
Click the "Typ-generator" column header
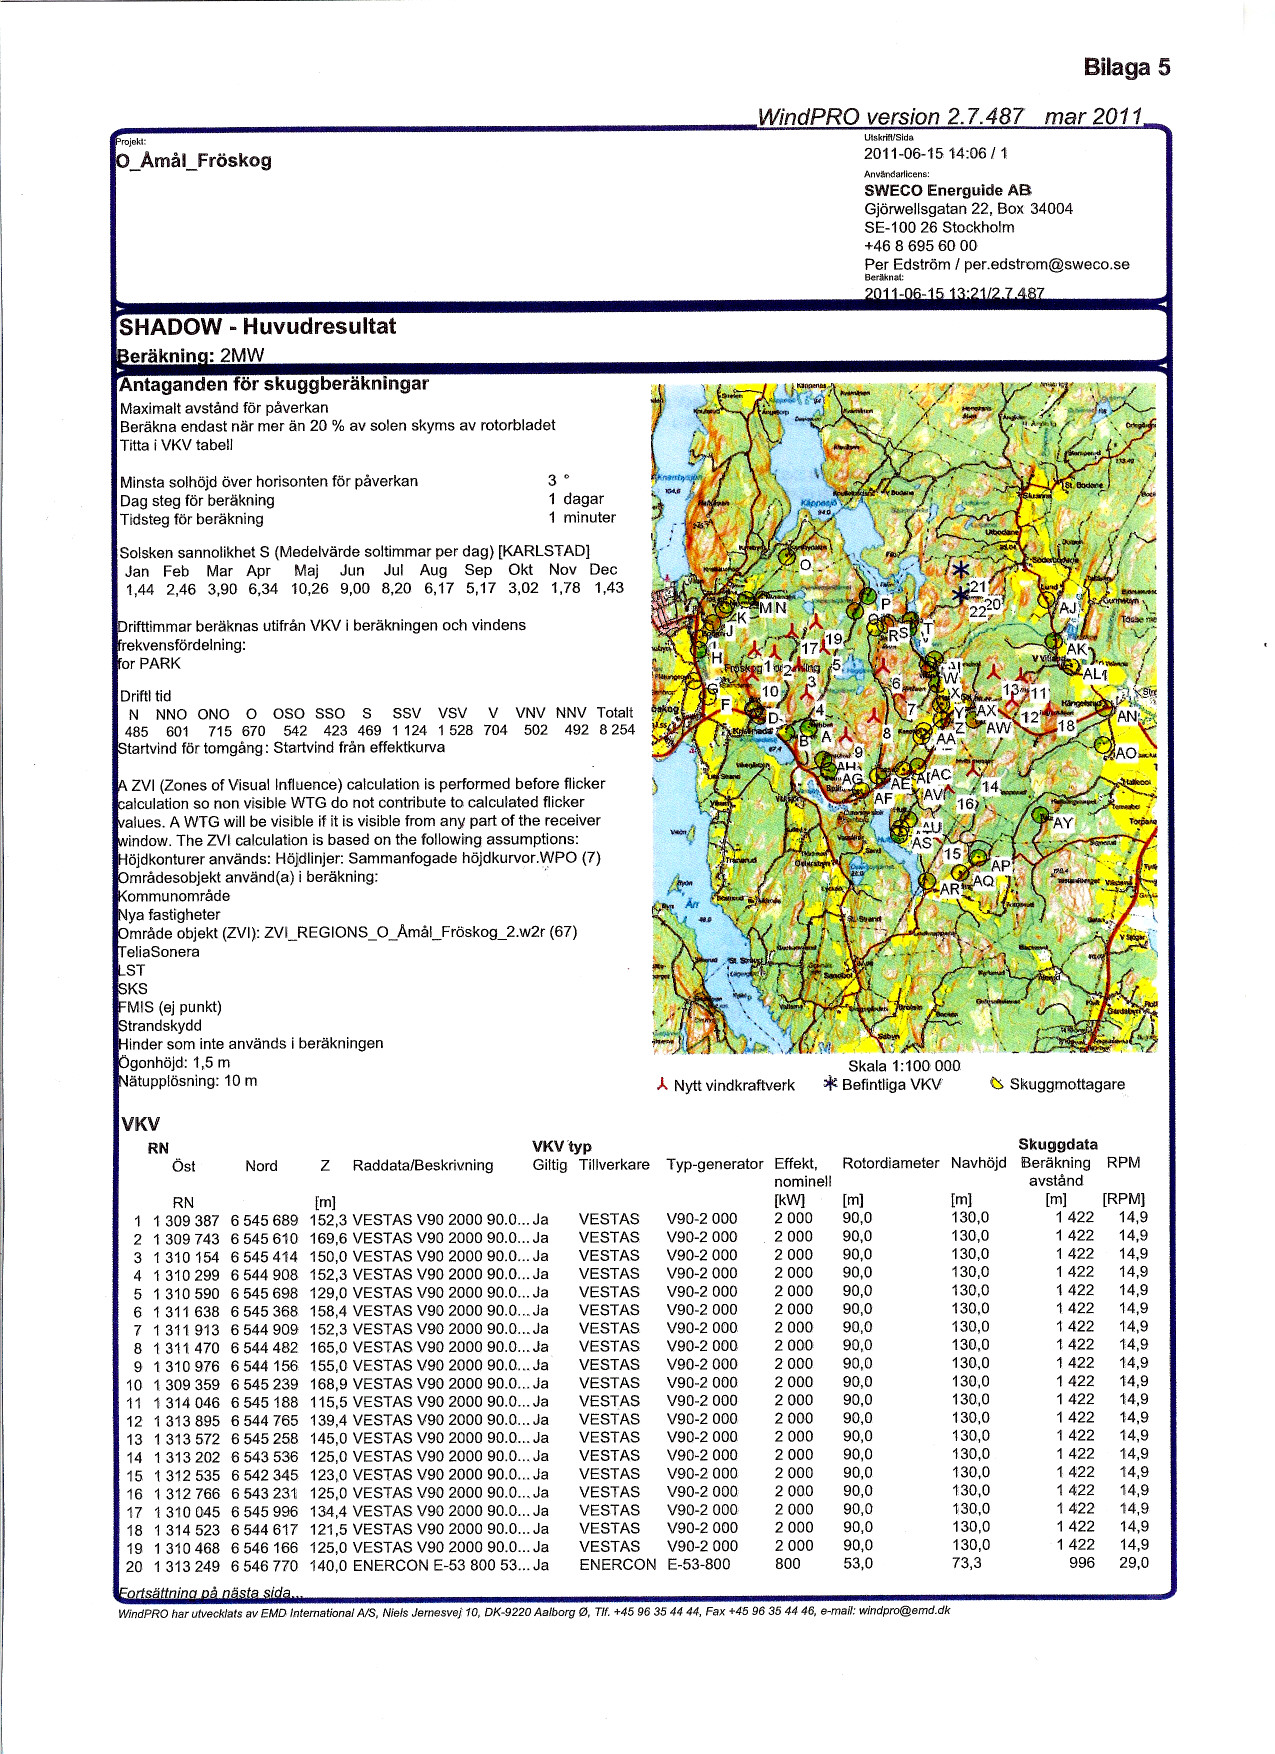click(x=715, y=1164)
